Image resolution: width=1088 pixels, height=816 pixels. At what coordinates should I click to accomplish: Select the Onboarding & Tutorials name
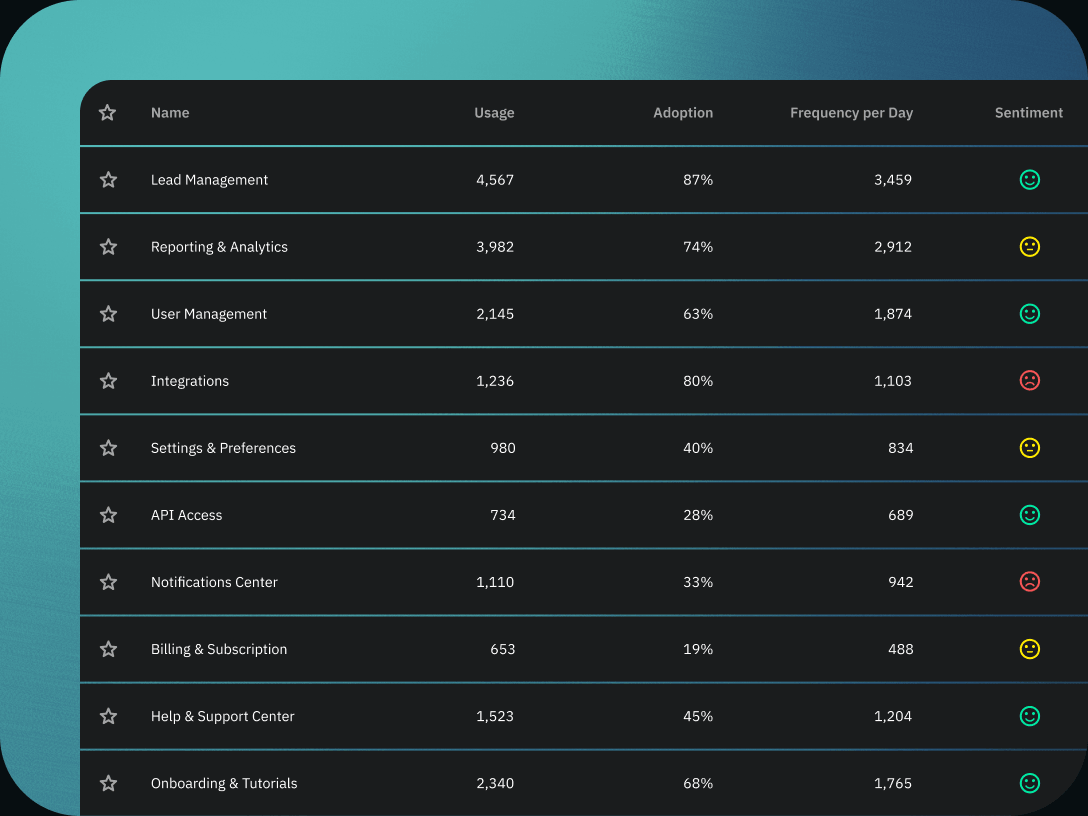point(224,784)
